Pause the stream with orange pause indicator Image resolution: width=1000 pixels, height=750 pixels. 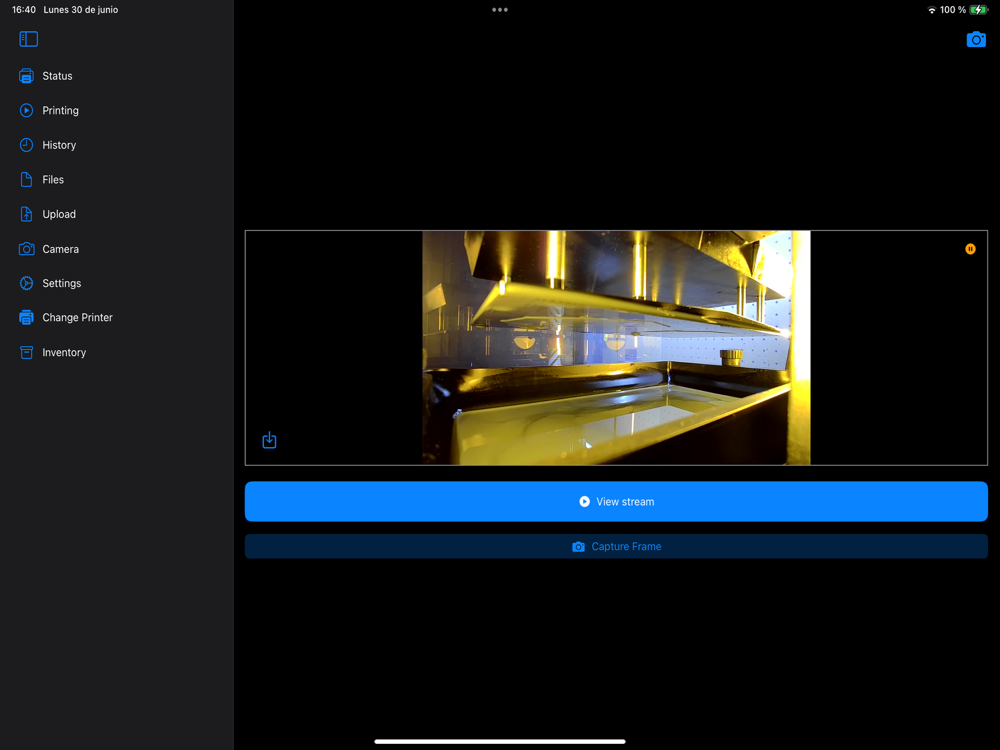(970, 249)
